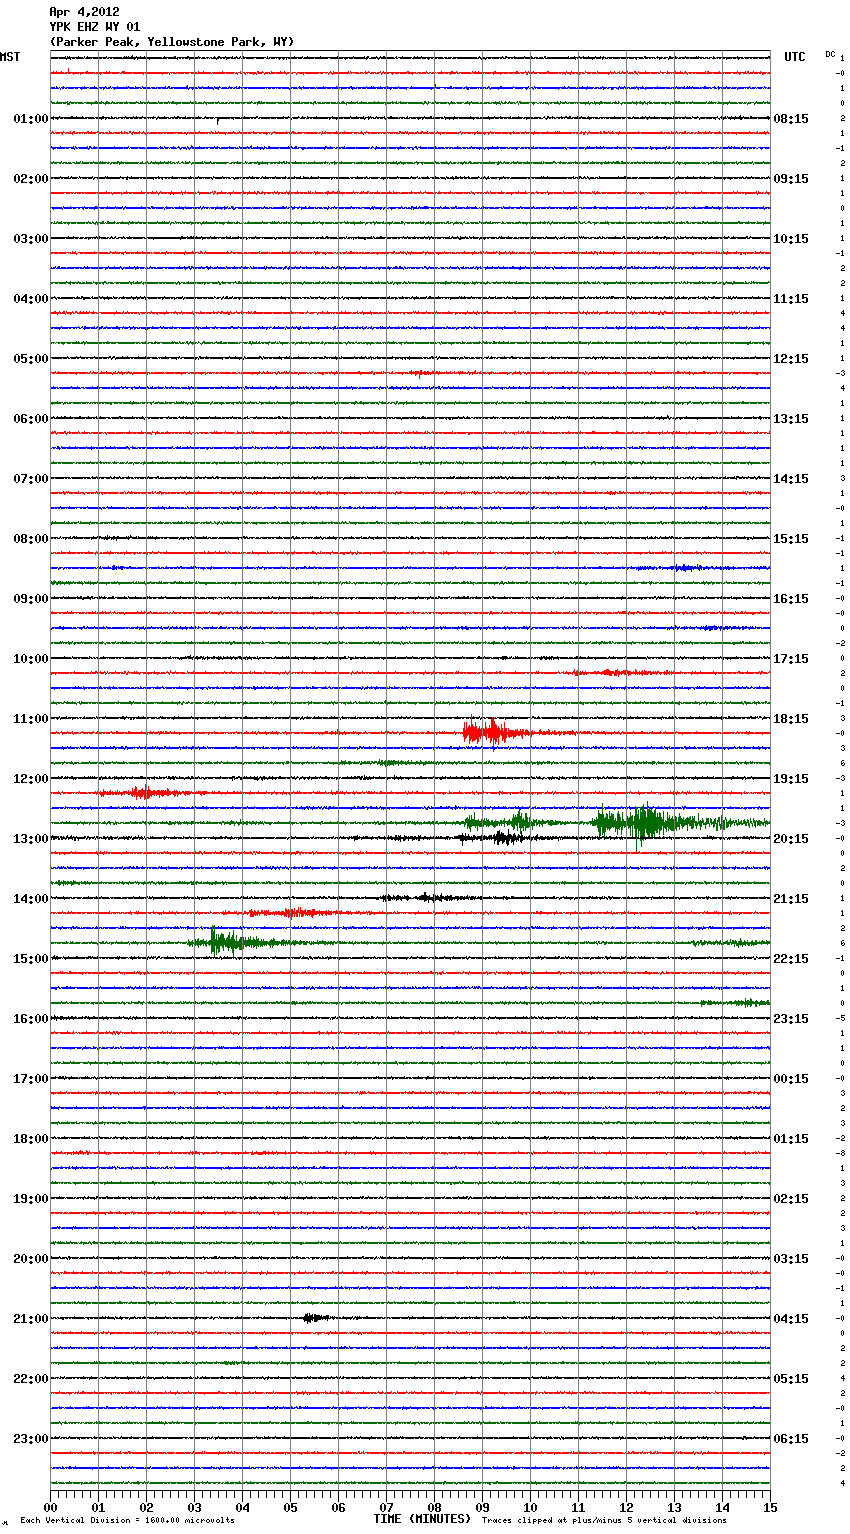The width and height of the screenshot is (850, 1534).
Task: Click the green signal near minute 14.5 above 16:00
Action: [x=736, y=1003]
